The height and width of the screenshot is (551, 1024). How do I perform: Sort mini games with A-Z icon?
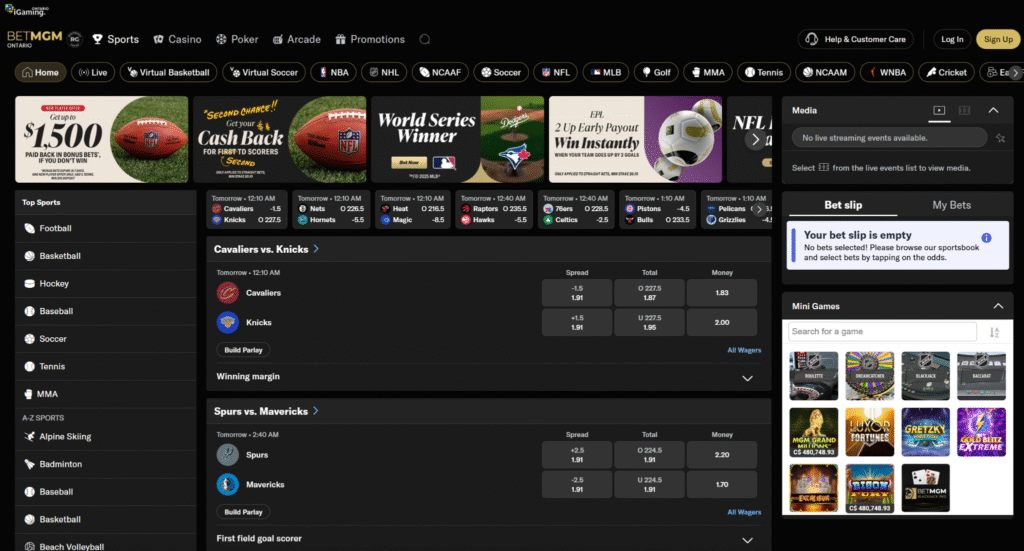(x=994, y=332)
